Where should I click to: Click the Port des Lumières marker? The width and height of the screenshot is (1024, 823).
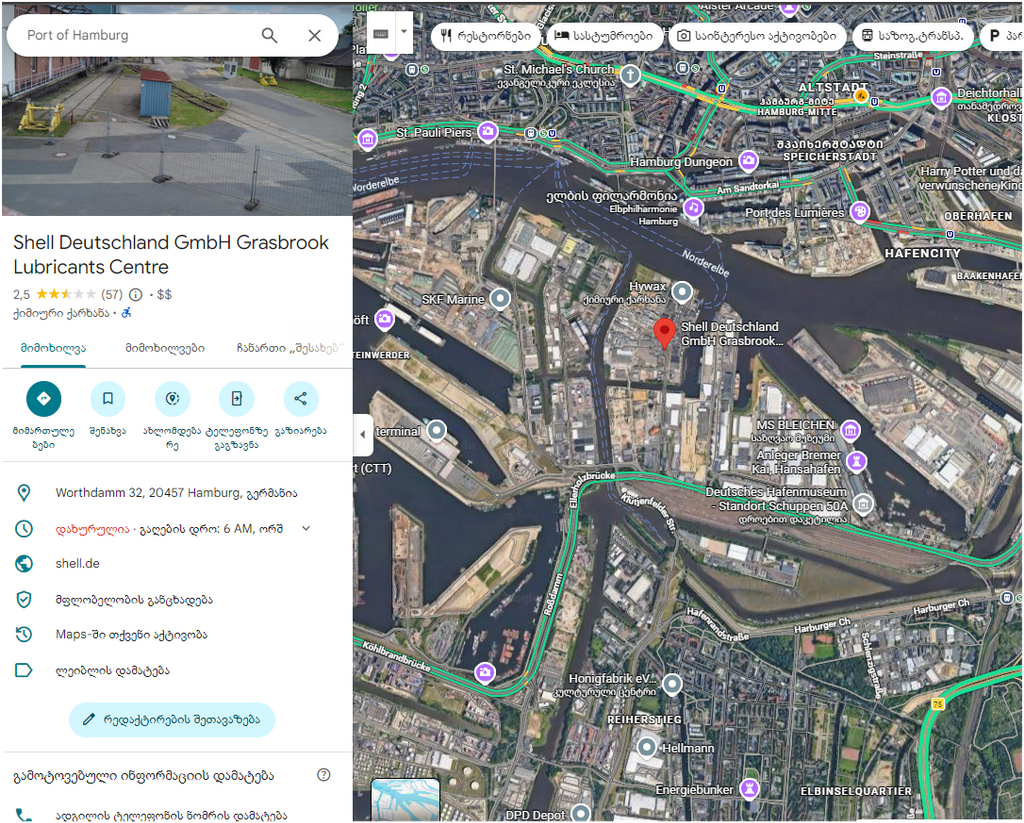click(x=860, y=211)
